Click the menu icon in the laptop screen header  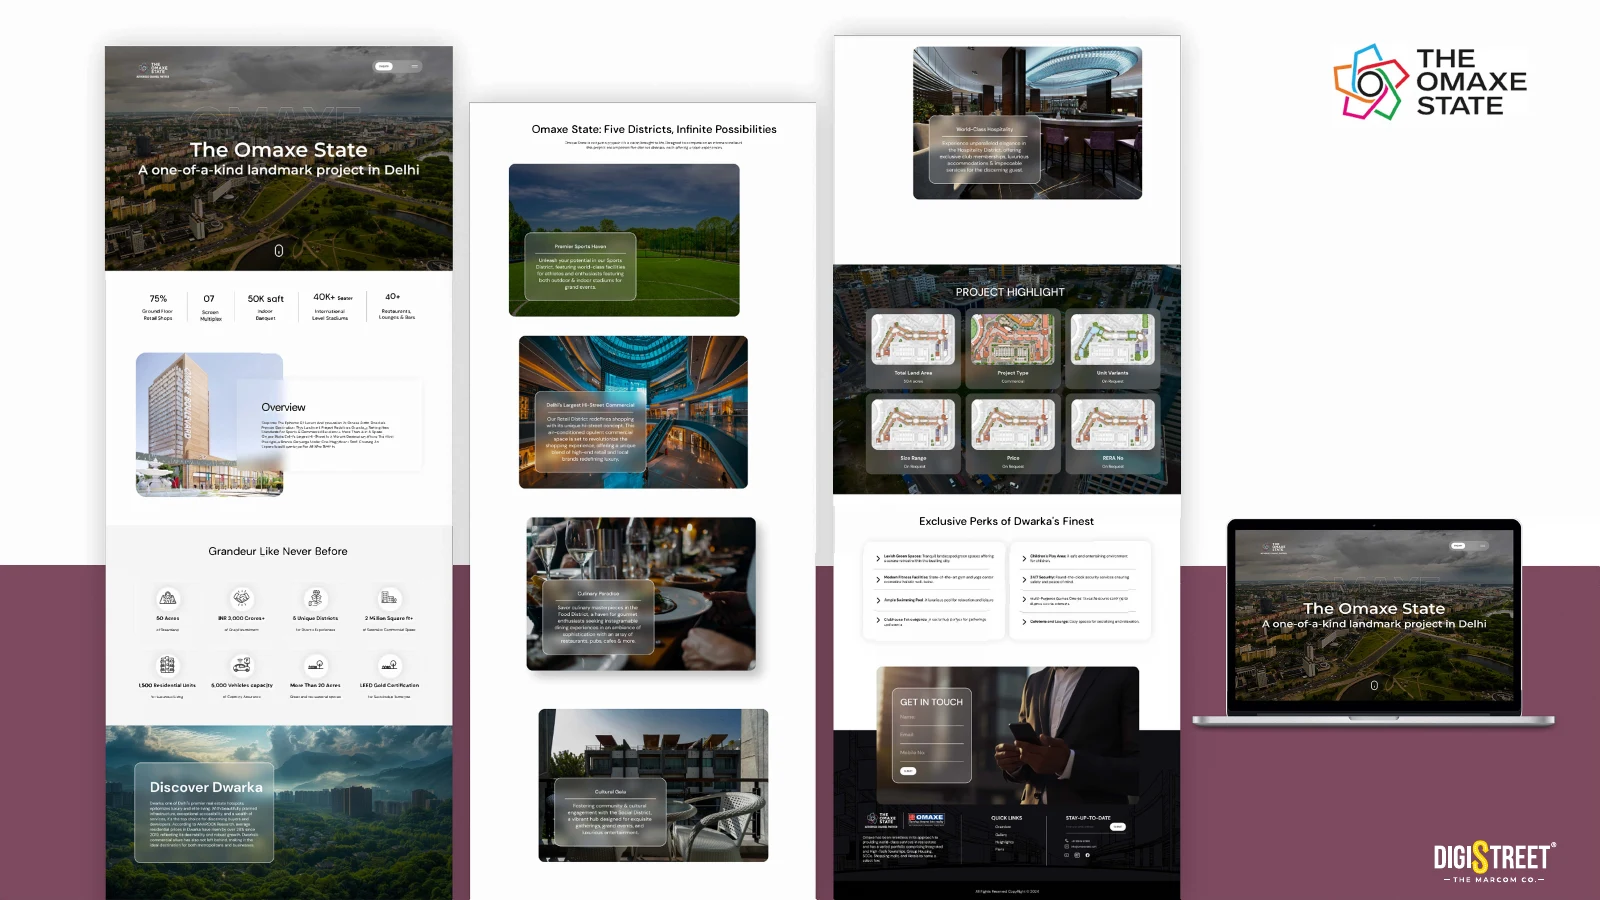coord(1482,546)
